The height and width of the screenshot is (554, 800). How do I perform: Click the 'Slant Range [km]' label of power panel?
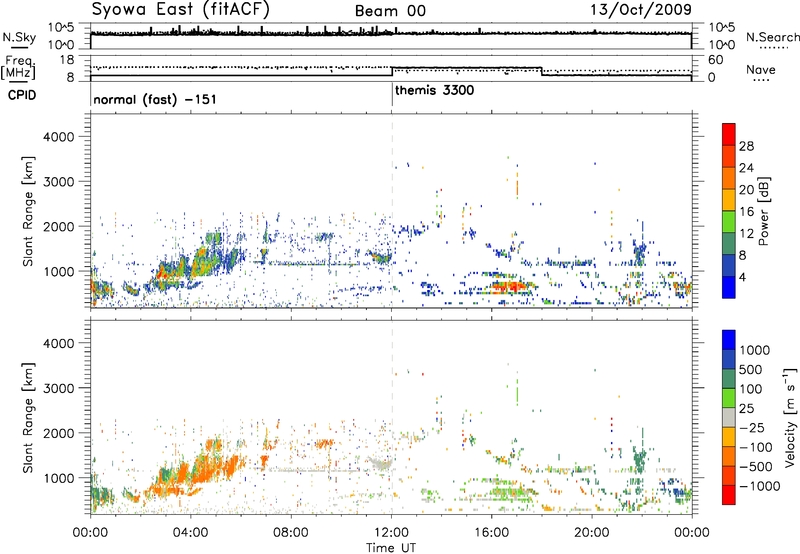click(x=28, y=211)
